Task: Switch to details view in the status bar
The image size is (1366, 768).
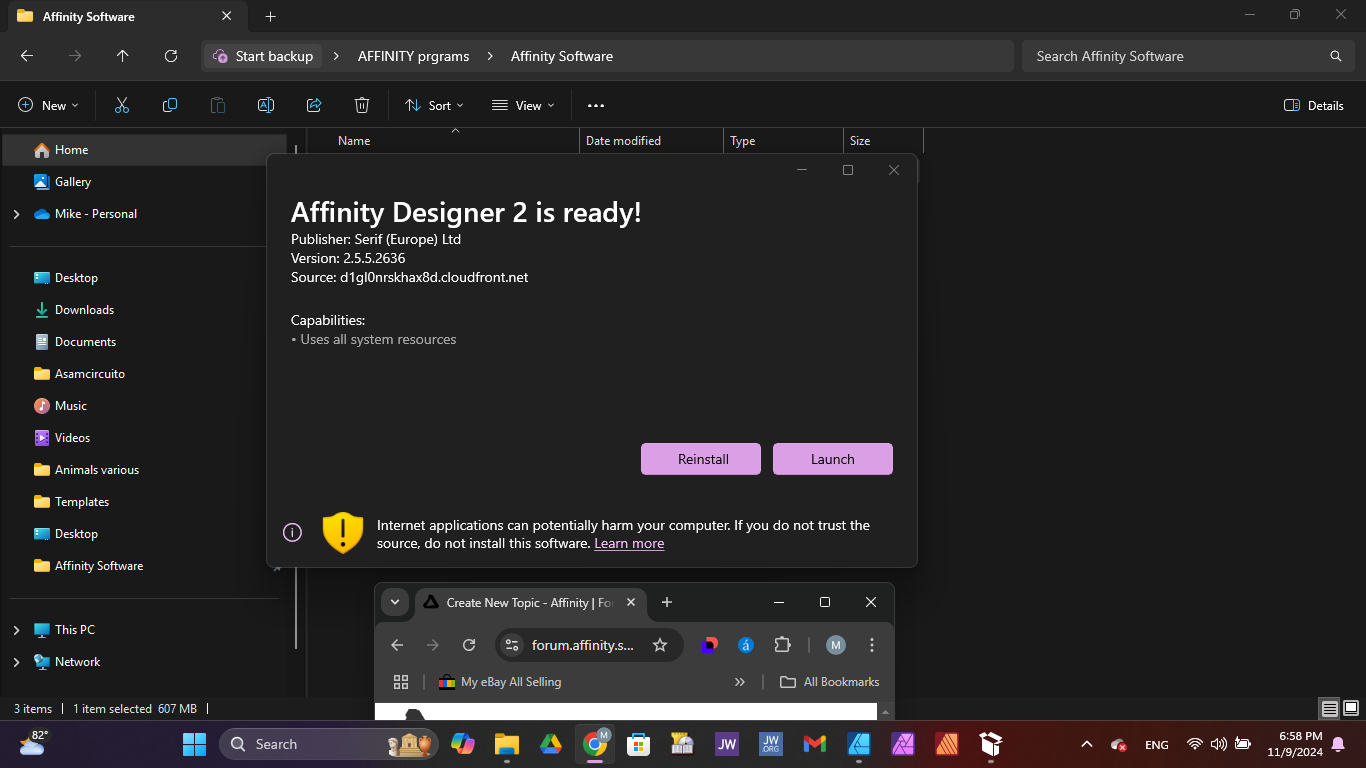Action: (x=1329, y=708)
